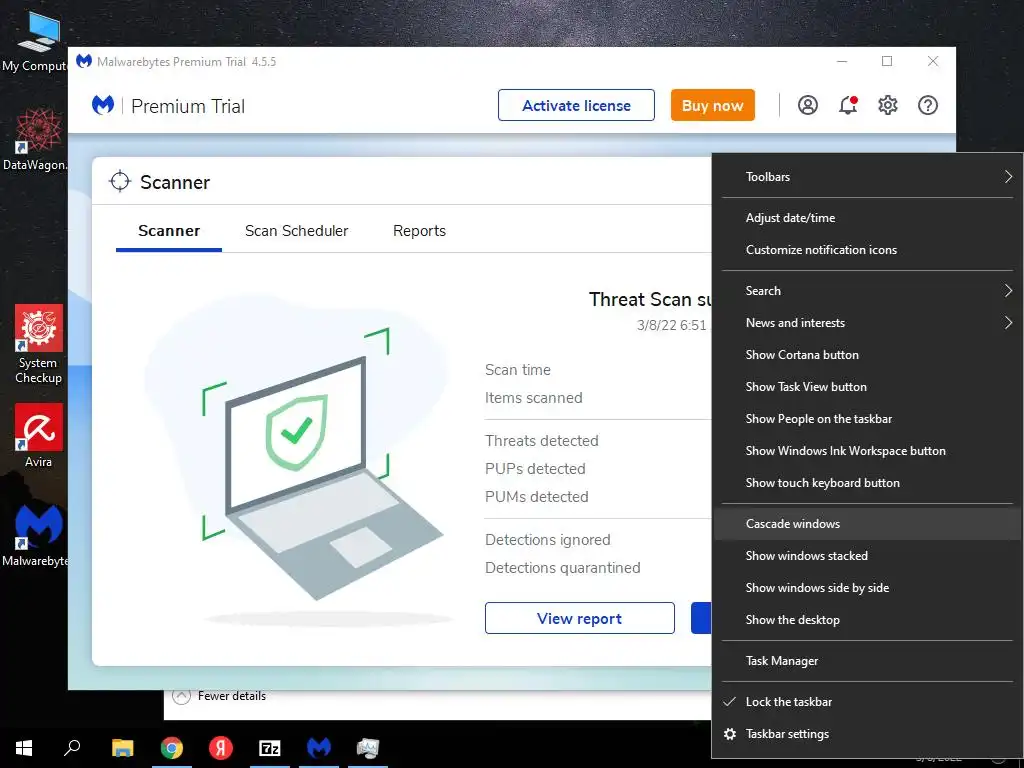
Task: Launch Google Chrome from taskbar
Action: point(172,747)
